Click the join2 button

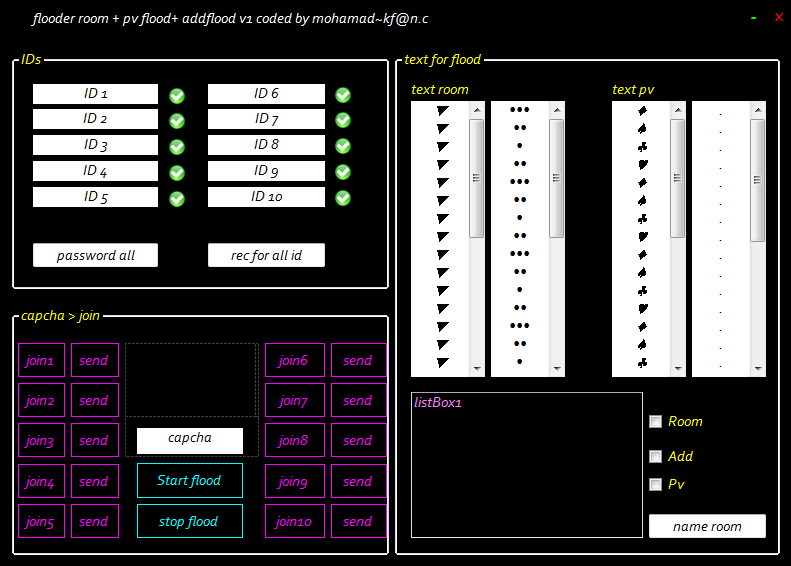click(41, 400)
